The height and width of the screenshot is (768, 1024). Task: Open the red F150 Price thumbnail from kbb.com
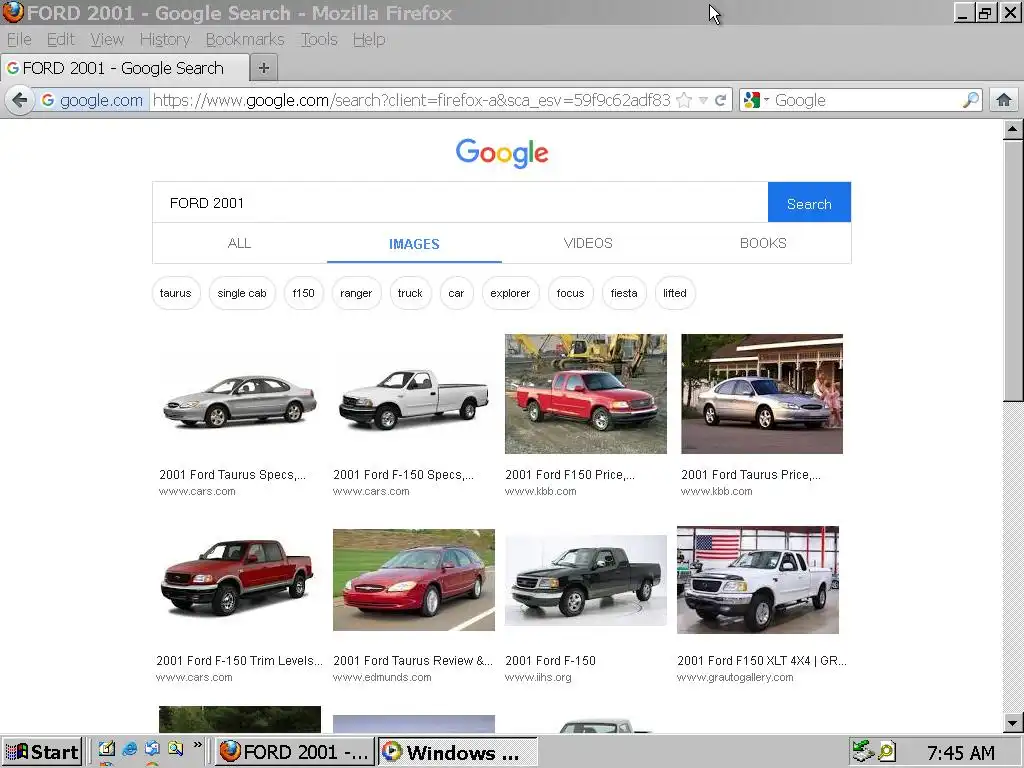coord(586,394)
